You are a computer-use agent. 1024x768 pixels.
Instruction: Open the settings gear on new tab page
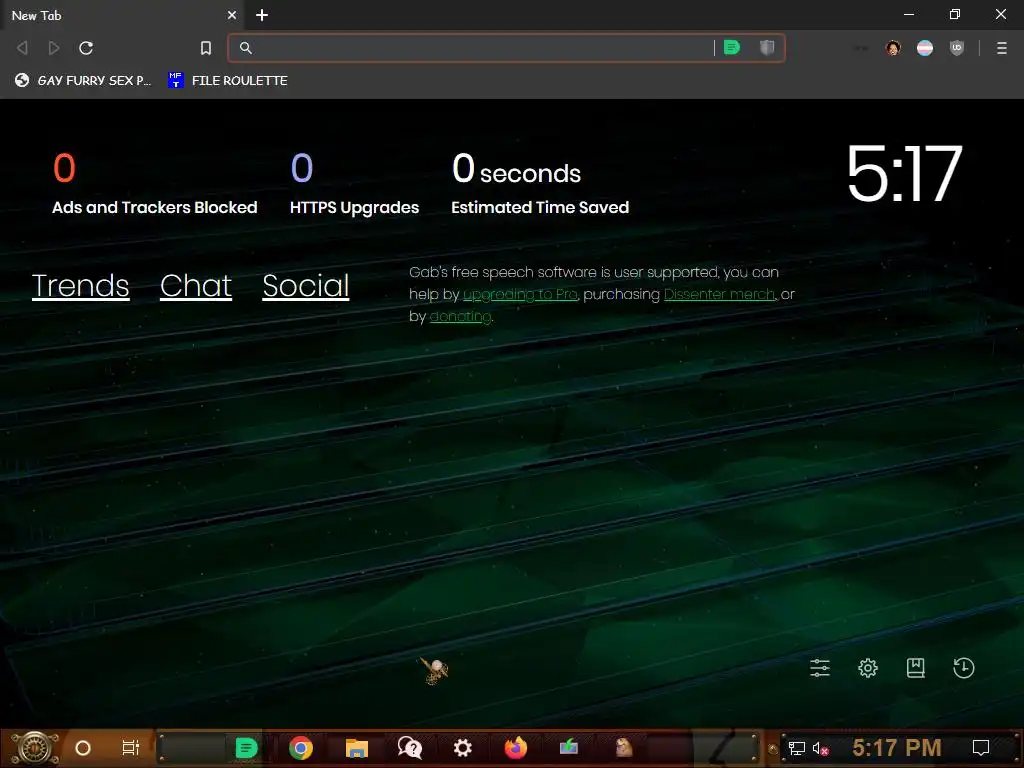point(868,668)
